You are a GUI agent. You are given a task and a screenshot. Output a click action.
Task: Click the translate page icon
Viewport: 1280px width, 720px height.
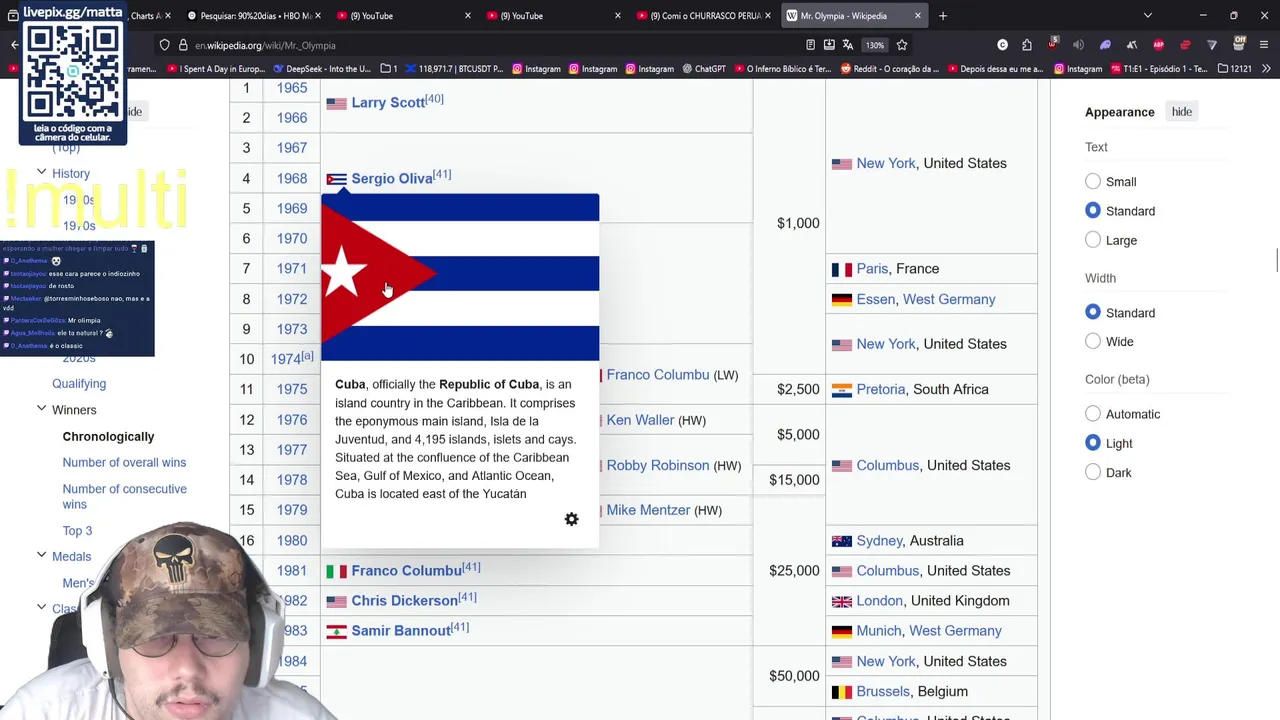(848, 45)
